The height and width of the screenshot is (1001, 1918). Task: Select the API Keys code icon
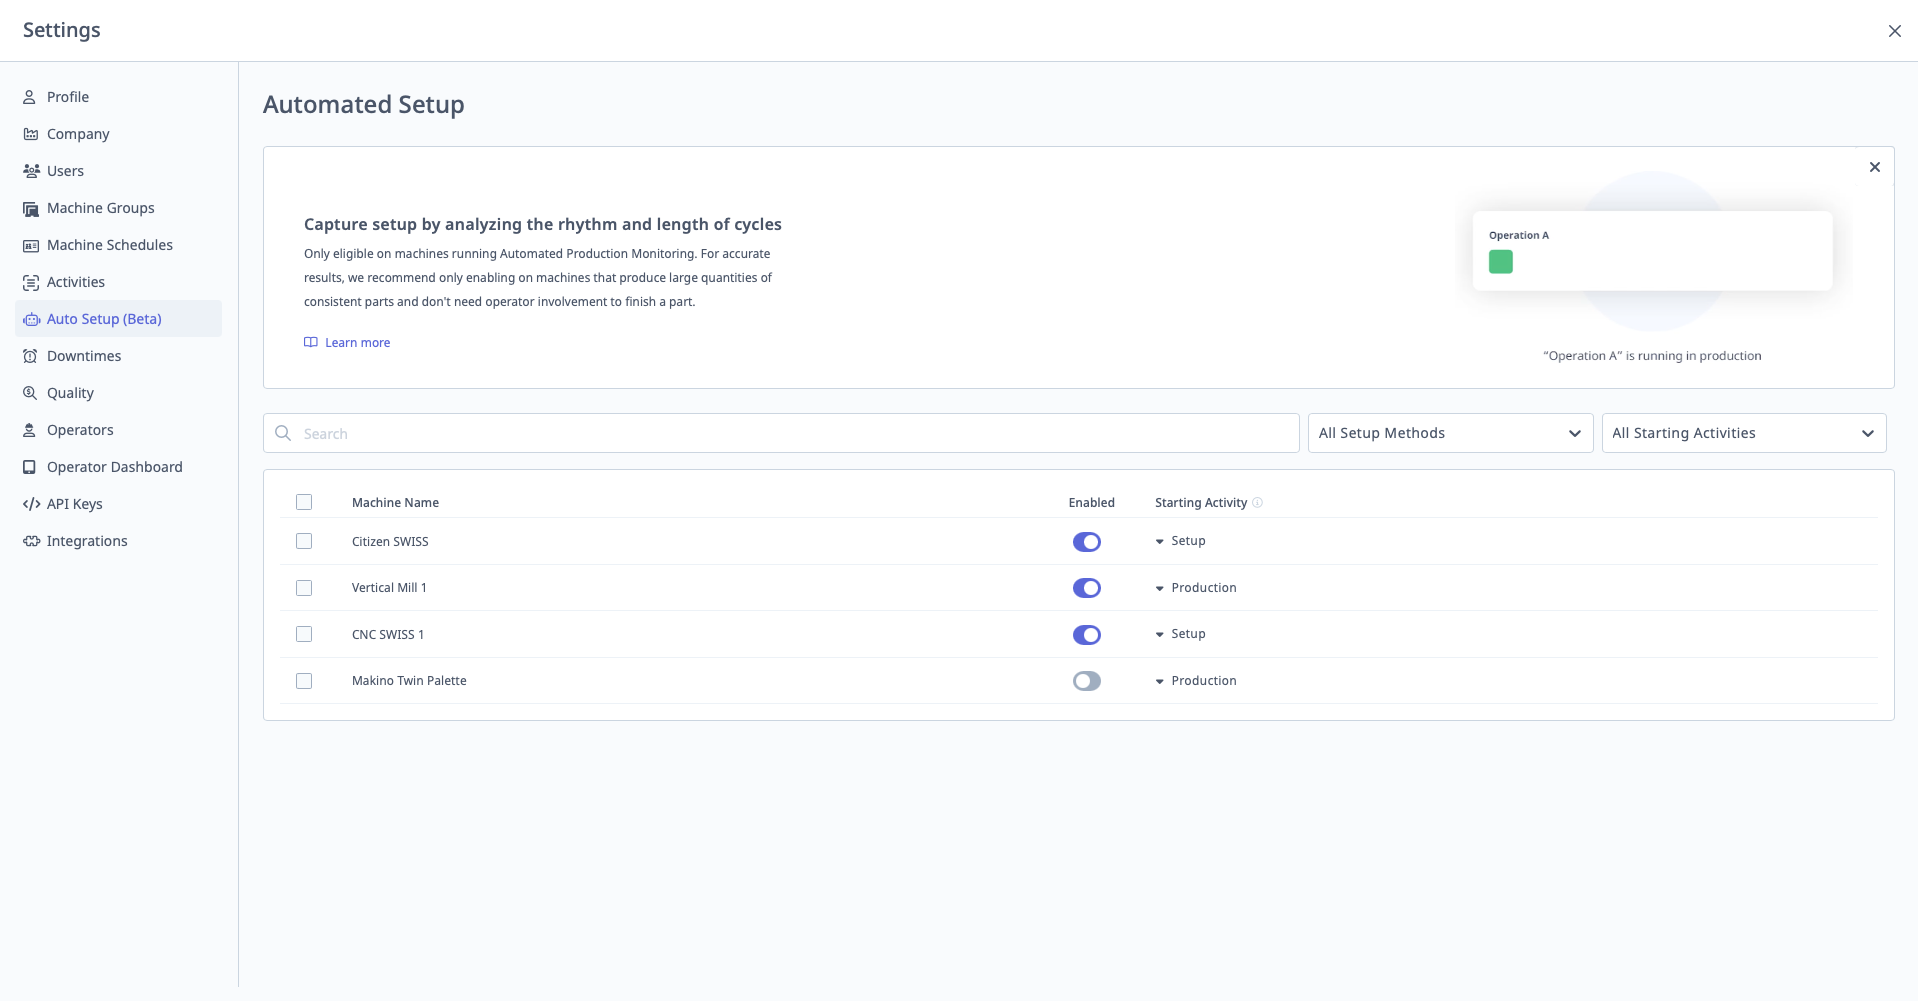click(29, 504)
